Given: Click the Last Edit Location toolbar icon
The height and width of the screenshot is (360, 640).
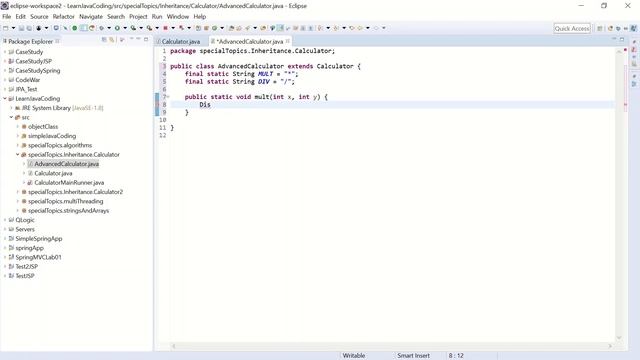Looking at the screenshot, I should [351, 28].
